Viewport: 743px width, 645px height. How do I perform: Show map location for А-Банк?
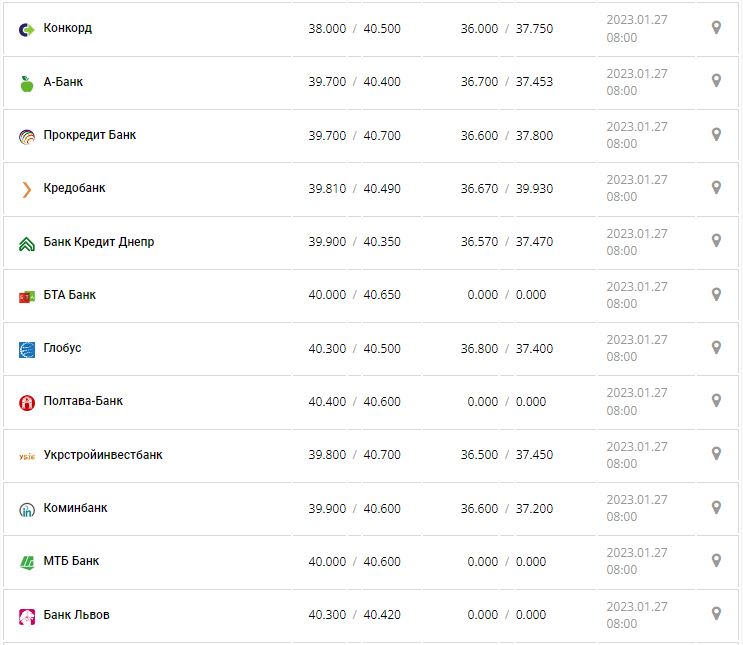coord(716,81)
